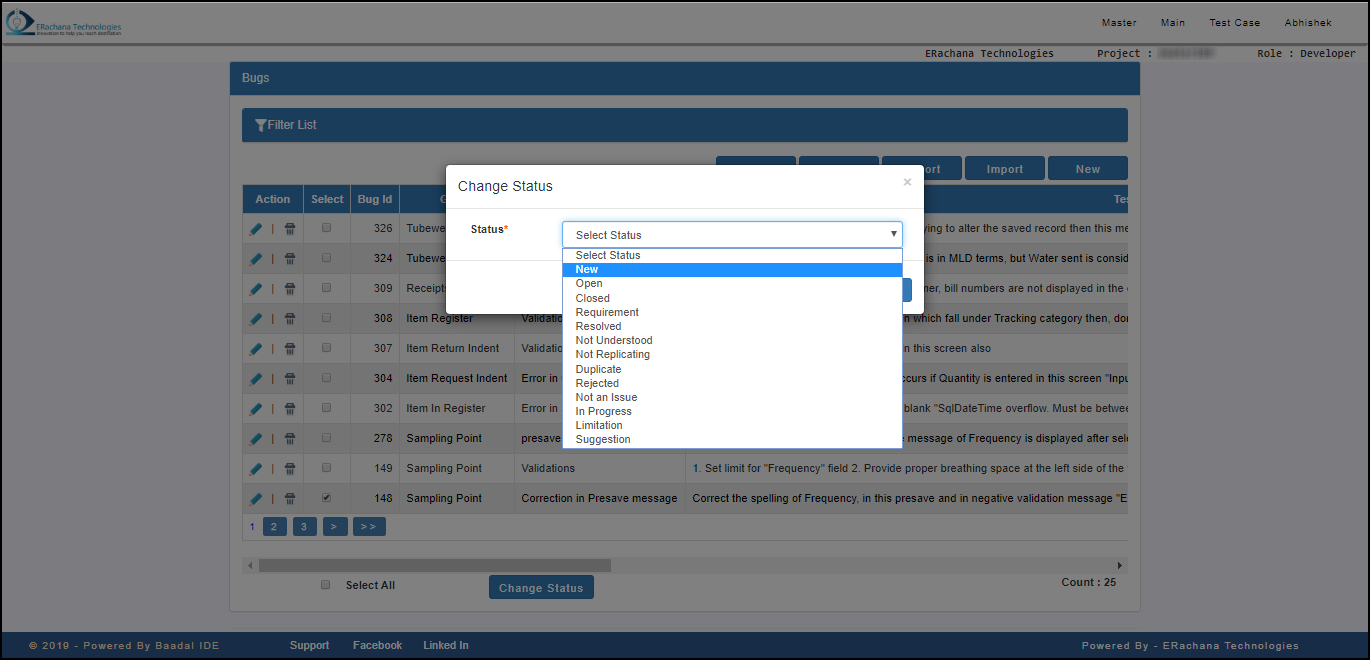The width and height of the screenshot is (1370, 660).
Task: Choose Suggestion in status list
Action: click(732, 439)
